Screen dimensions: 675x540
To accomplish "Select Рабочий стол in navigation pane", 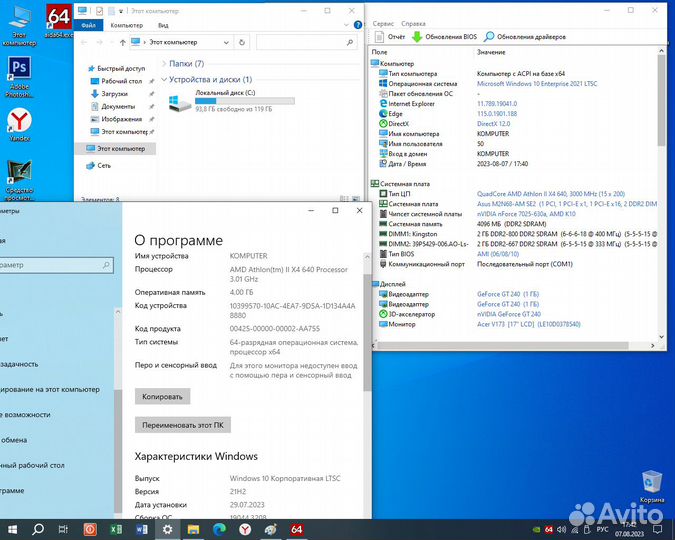I will coord(117,81).
